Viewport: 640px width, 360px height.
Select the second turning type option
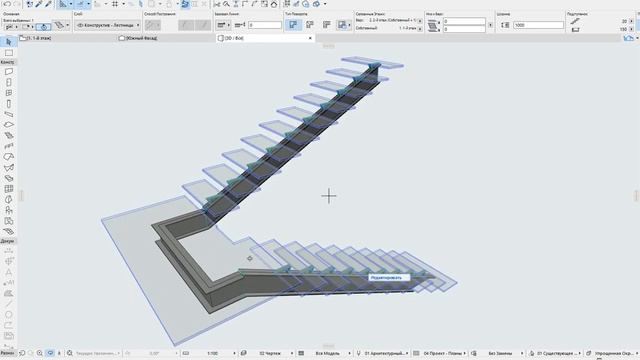point(310,25)
